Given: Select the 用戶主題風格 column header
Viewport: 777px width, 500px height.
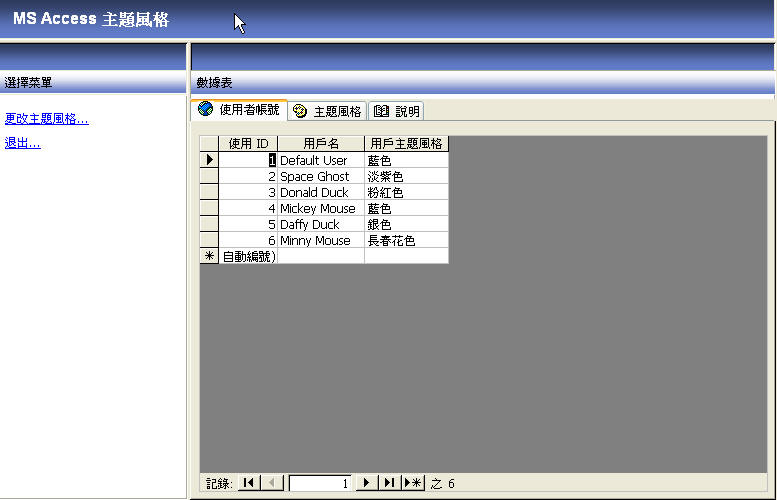Looking at the screenshot, I should (406, 144).
